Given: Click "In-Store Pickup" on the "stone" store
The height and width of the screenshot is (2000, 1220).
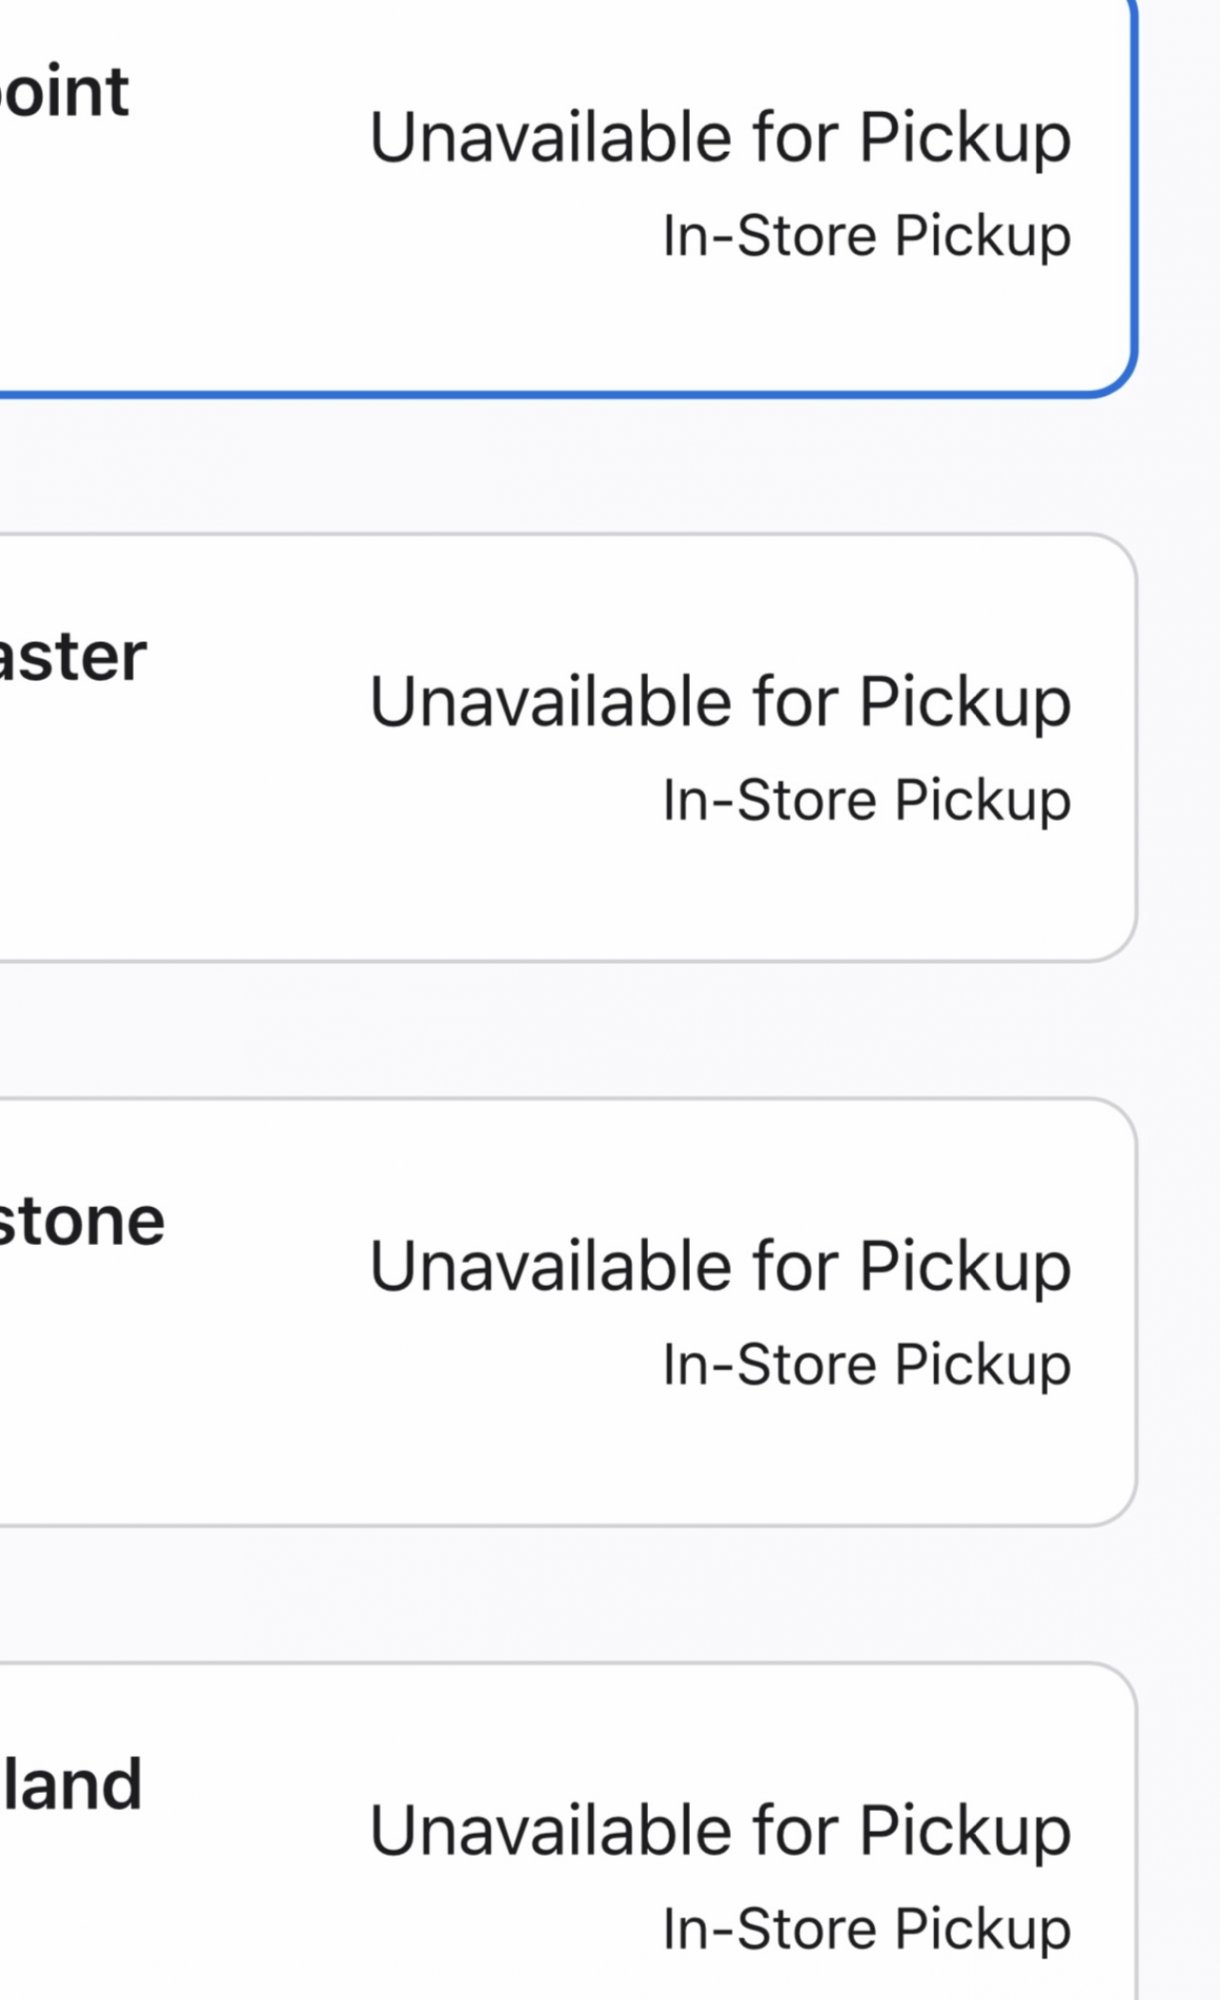Looking at the screenshot, I should point(866,1365).
